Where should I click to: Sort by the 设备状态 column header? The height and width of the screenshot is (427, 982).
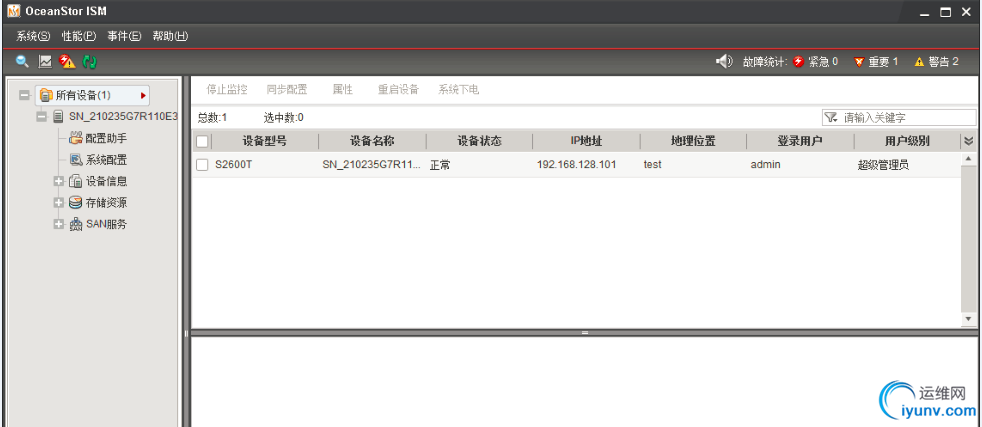pyautogui.click(x=480, y=141)
